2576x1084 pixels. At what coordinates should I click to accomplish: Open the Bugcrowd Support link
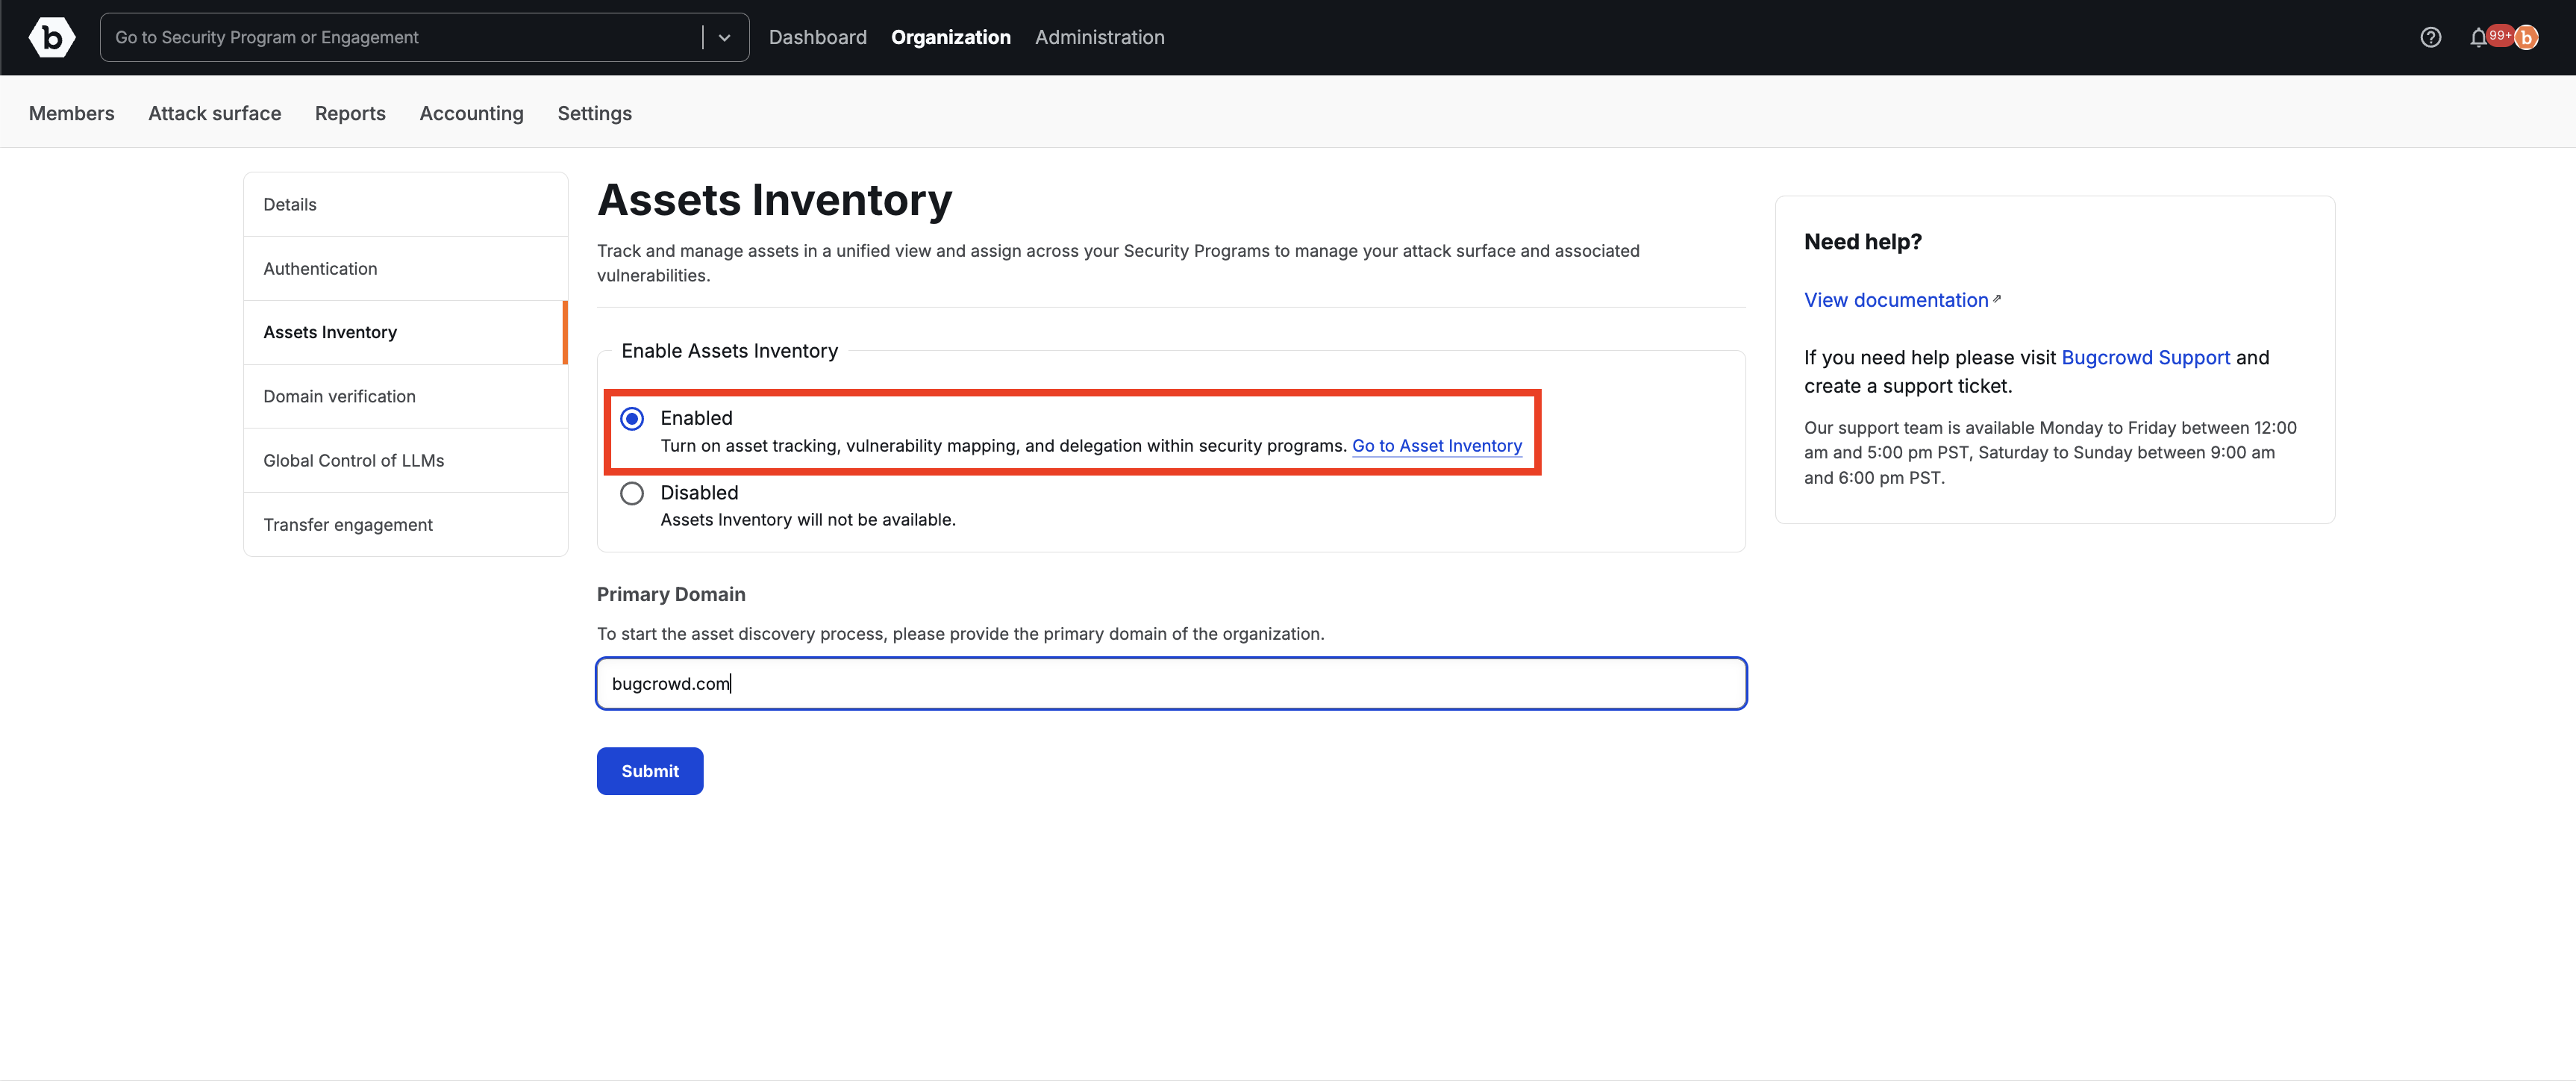pyautogui.click(x=2146, y=357)
